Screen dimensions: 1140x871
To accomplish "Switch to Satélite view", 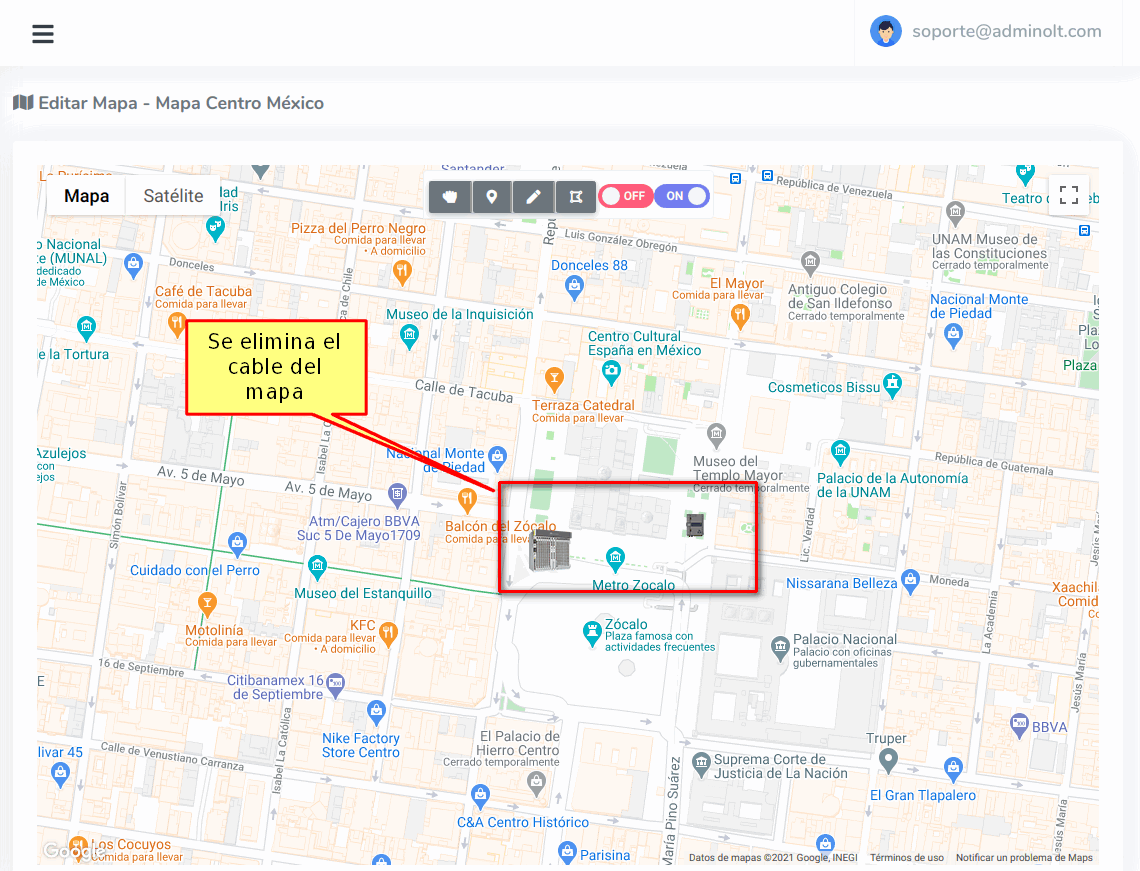I will (173, 196).
